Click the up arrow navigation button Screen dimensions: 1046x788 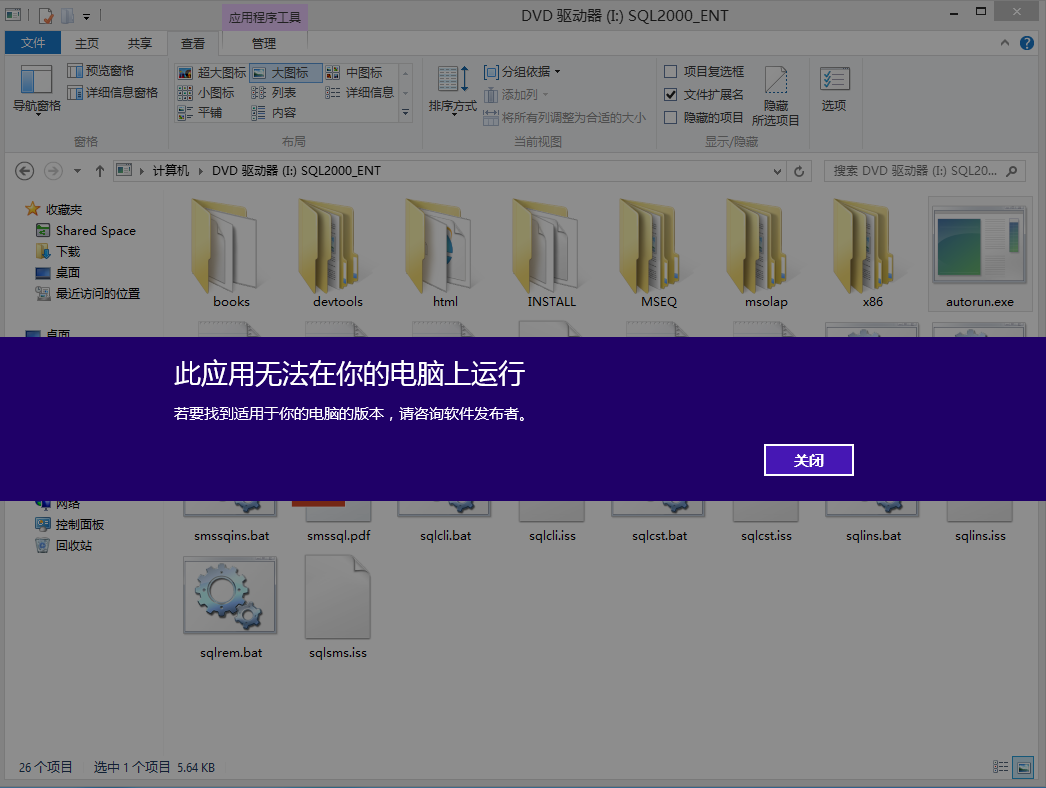click(x=100, y=171)
